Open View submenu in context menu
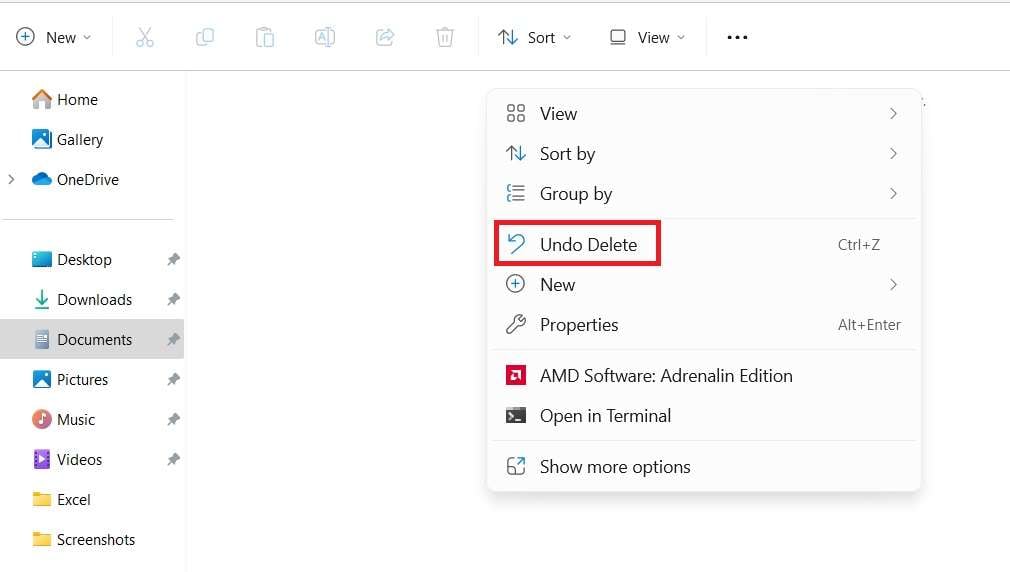Viewport: 1010px width, 572px height. 703,114
